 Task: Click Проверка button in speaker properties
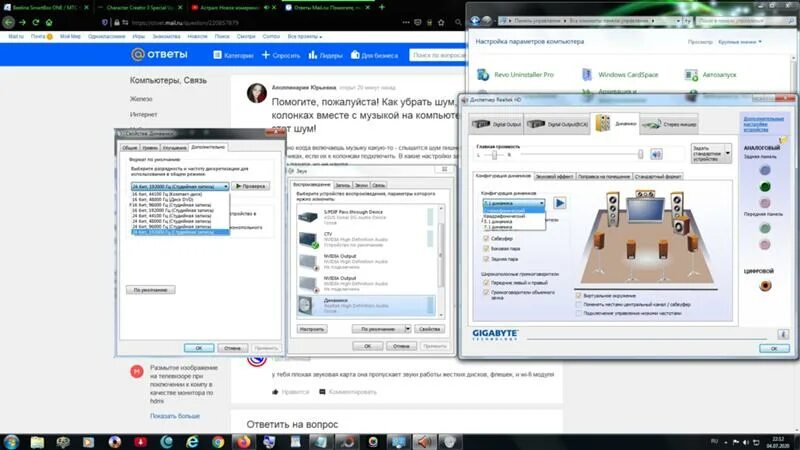click(250, 186)
